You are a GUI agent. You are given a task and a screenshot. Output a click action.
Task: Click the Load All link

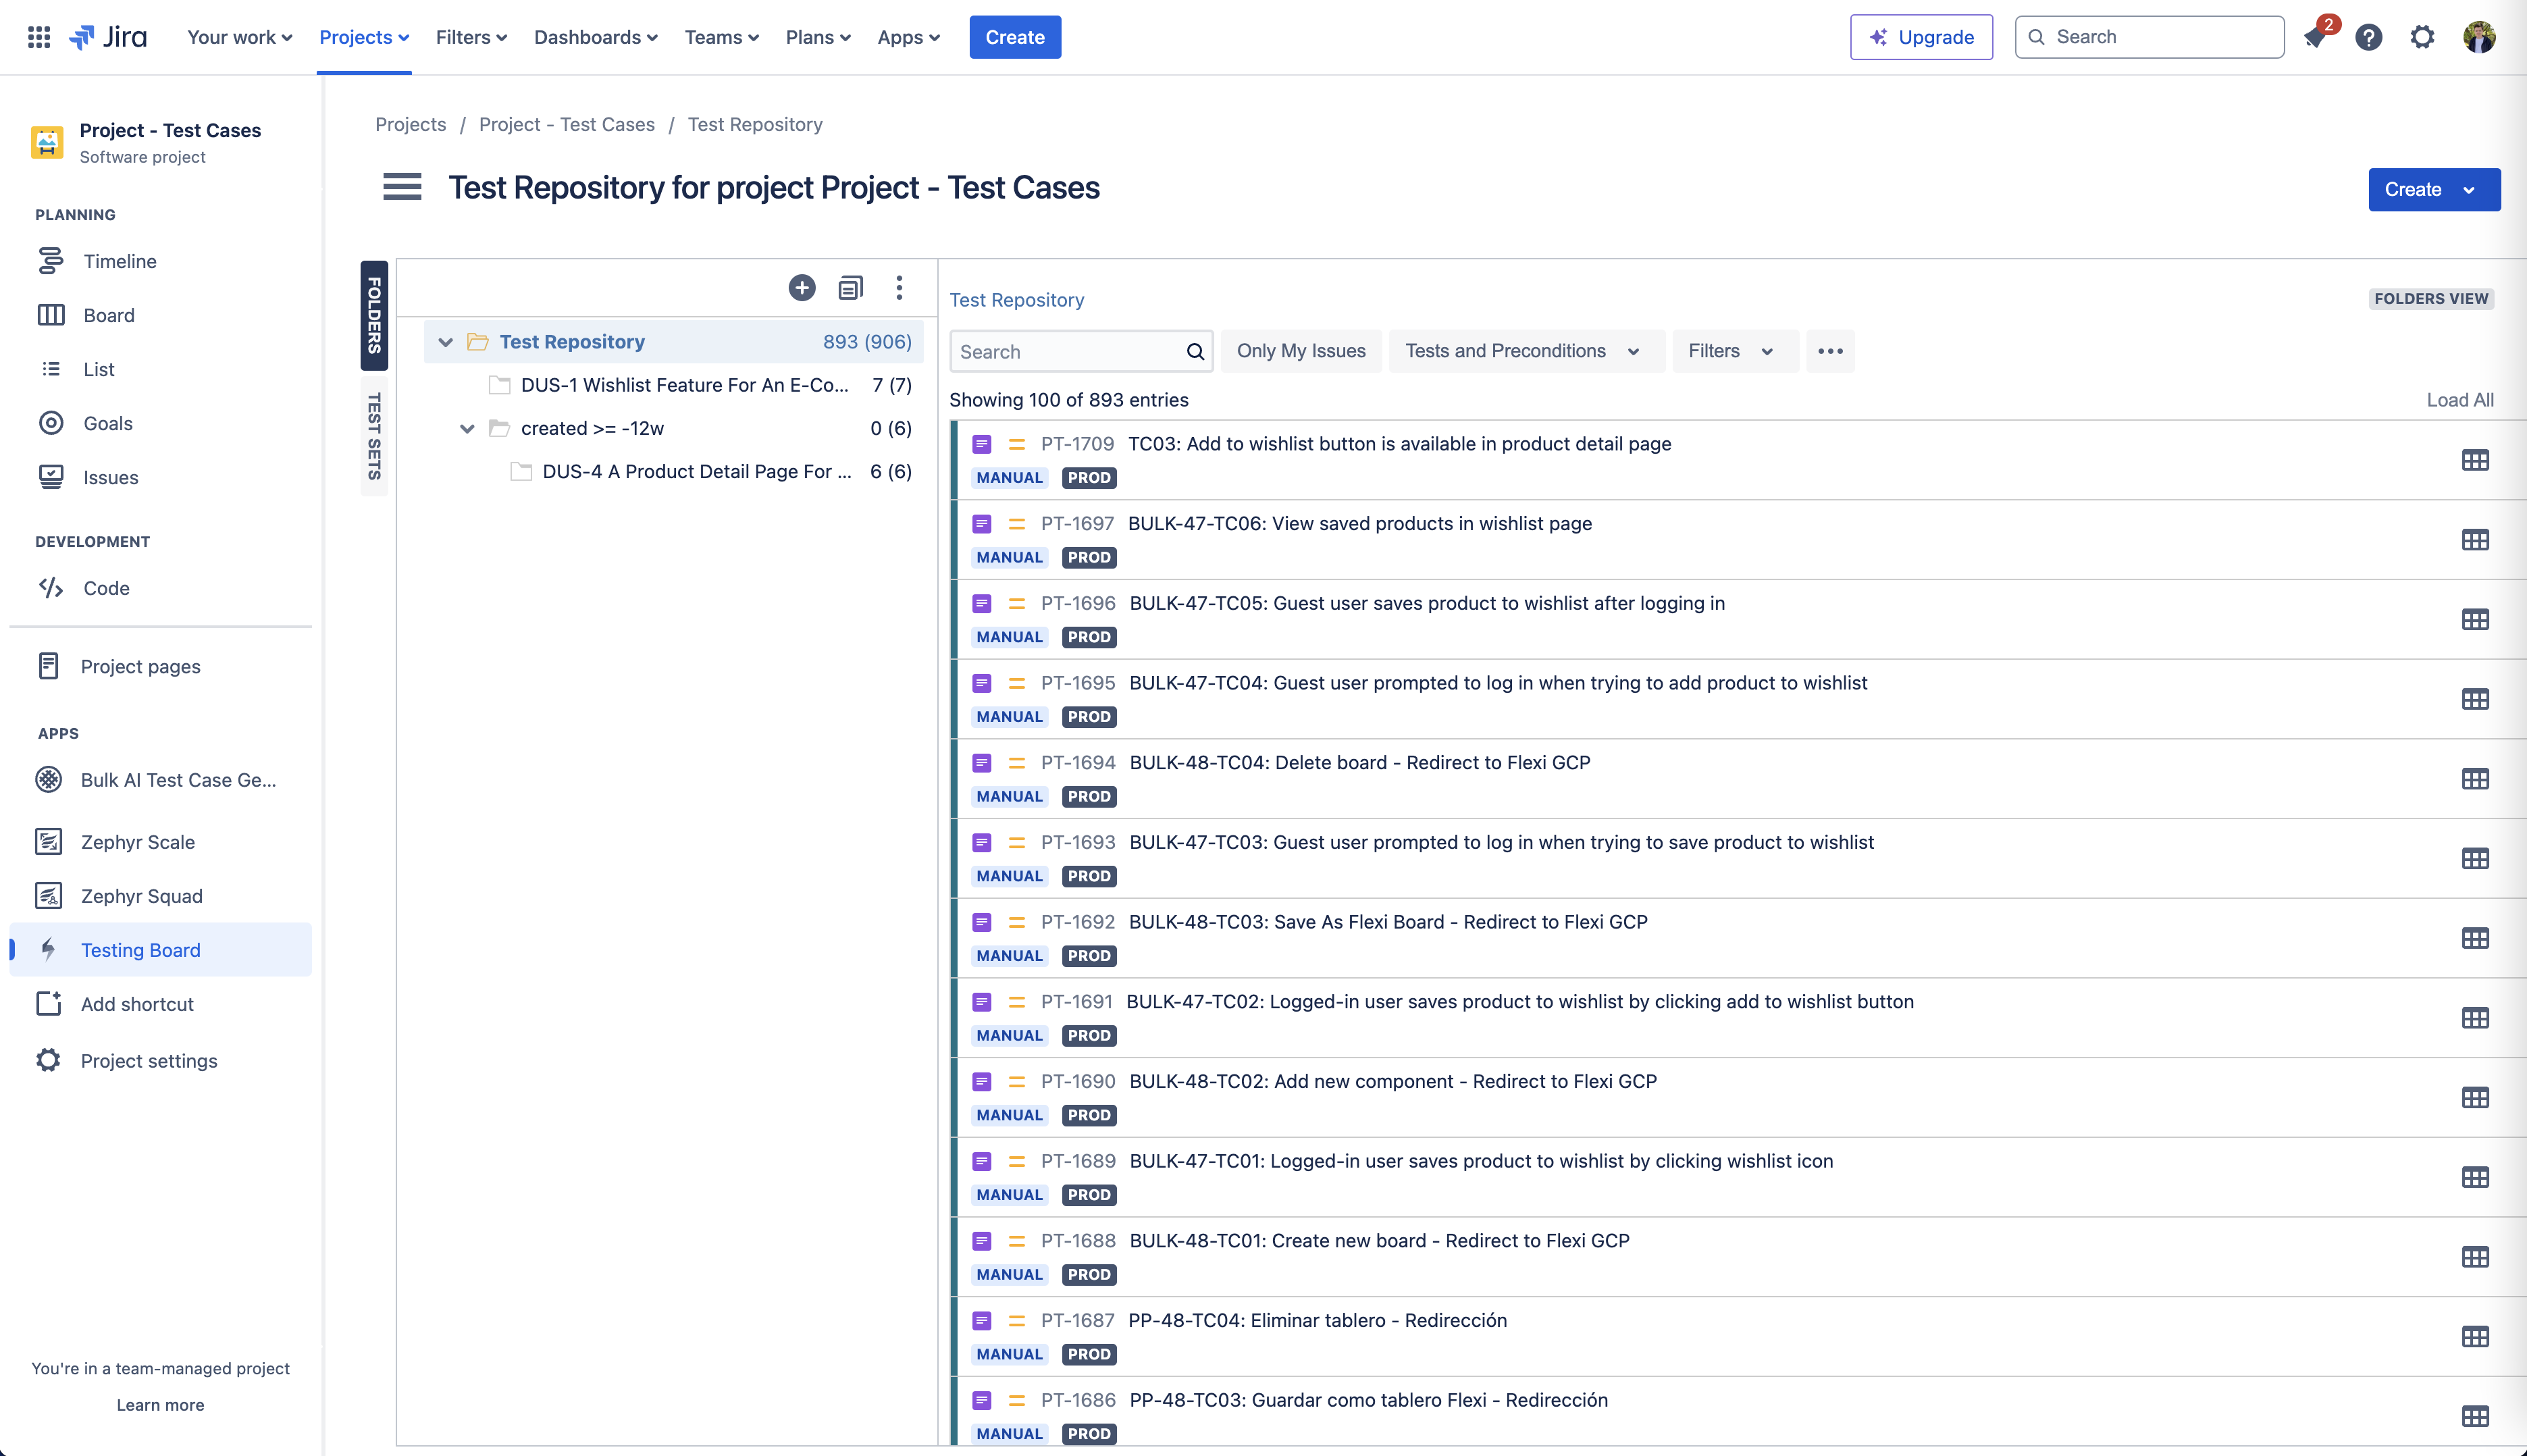point(2460,399)
